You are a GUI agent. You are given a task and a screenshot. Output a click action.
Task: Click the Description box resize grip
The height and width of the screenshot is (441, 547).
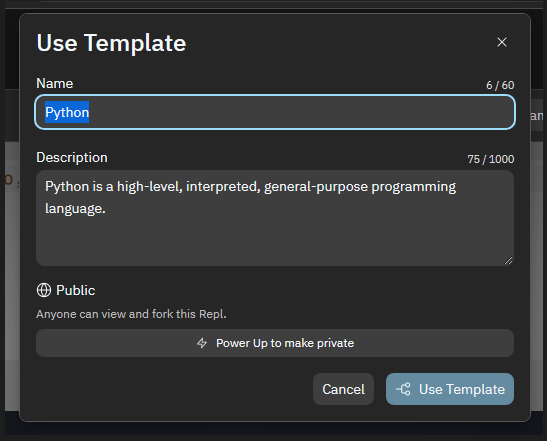coord(508,260)
